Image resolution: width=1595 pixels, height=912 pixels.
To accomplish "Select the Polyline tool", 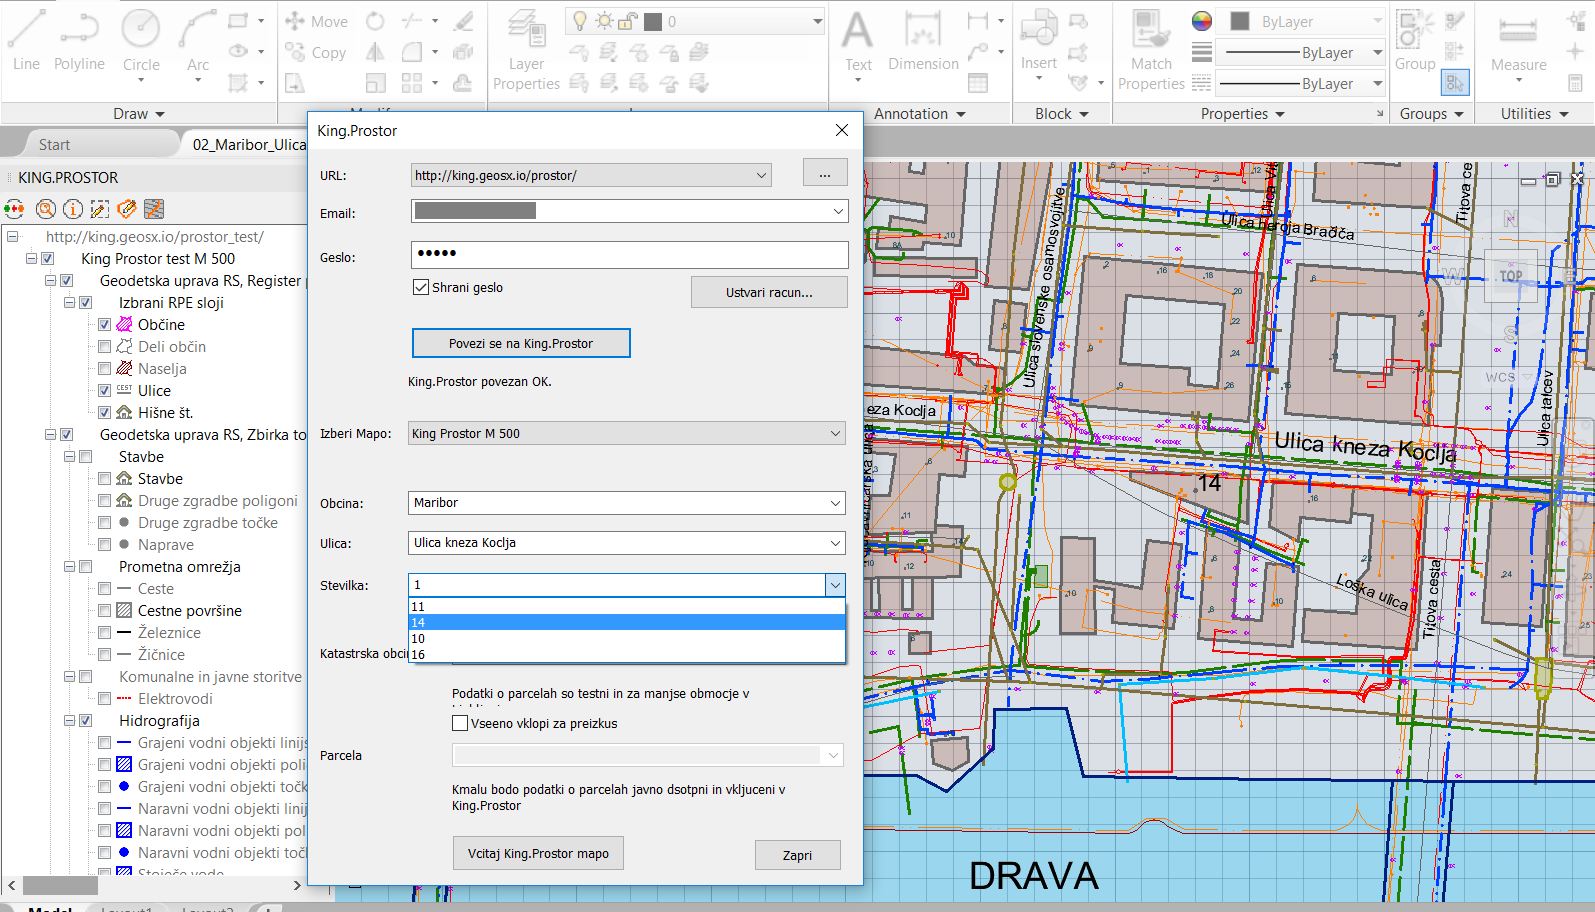I will pyautogui.click(x=79, y=40).
